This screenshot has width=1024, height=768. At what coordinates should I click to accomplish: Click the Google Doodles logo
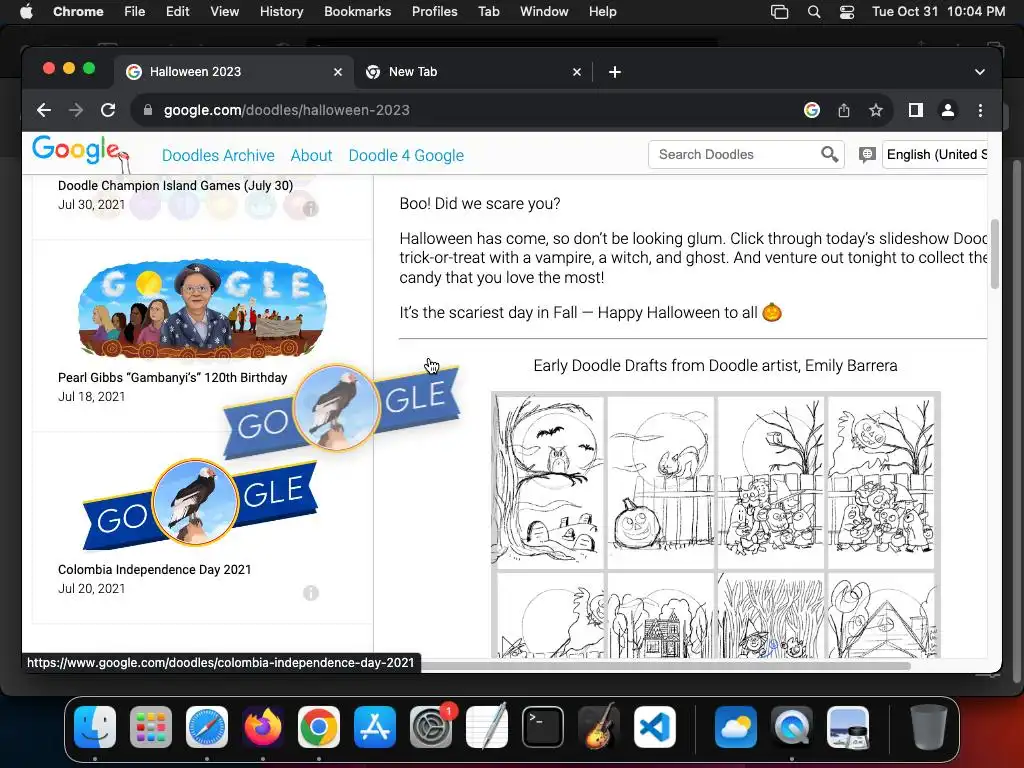tap(80, 153)
